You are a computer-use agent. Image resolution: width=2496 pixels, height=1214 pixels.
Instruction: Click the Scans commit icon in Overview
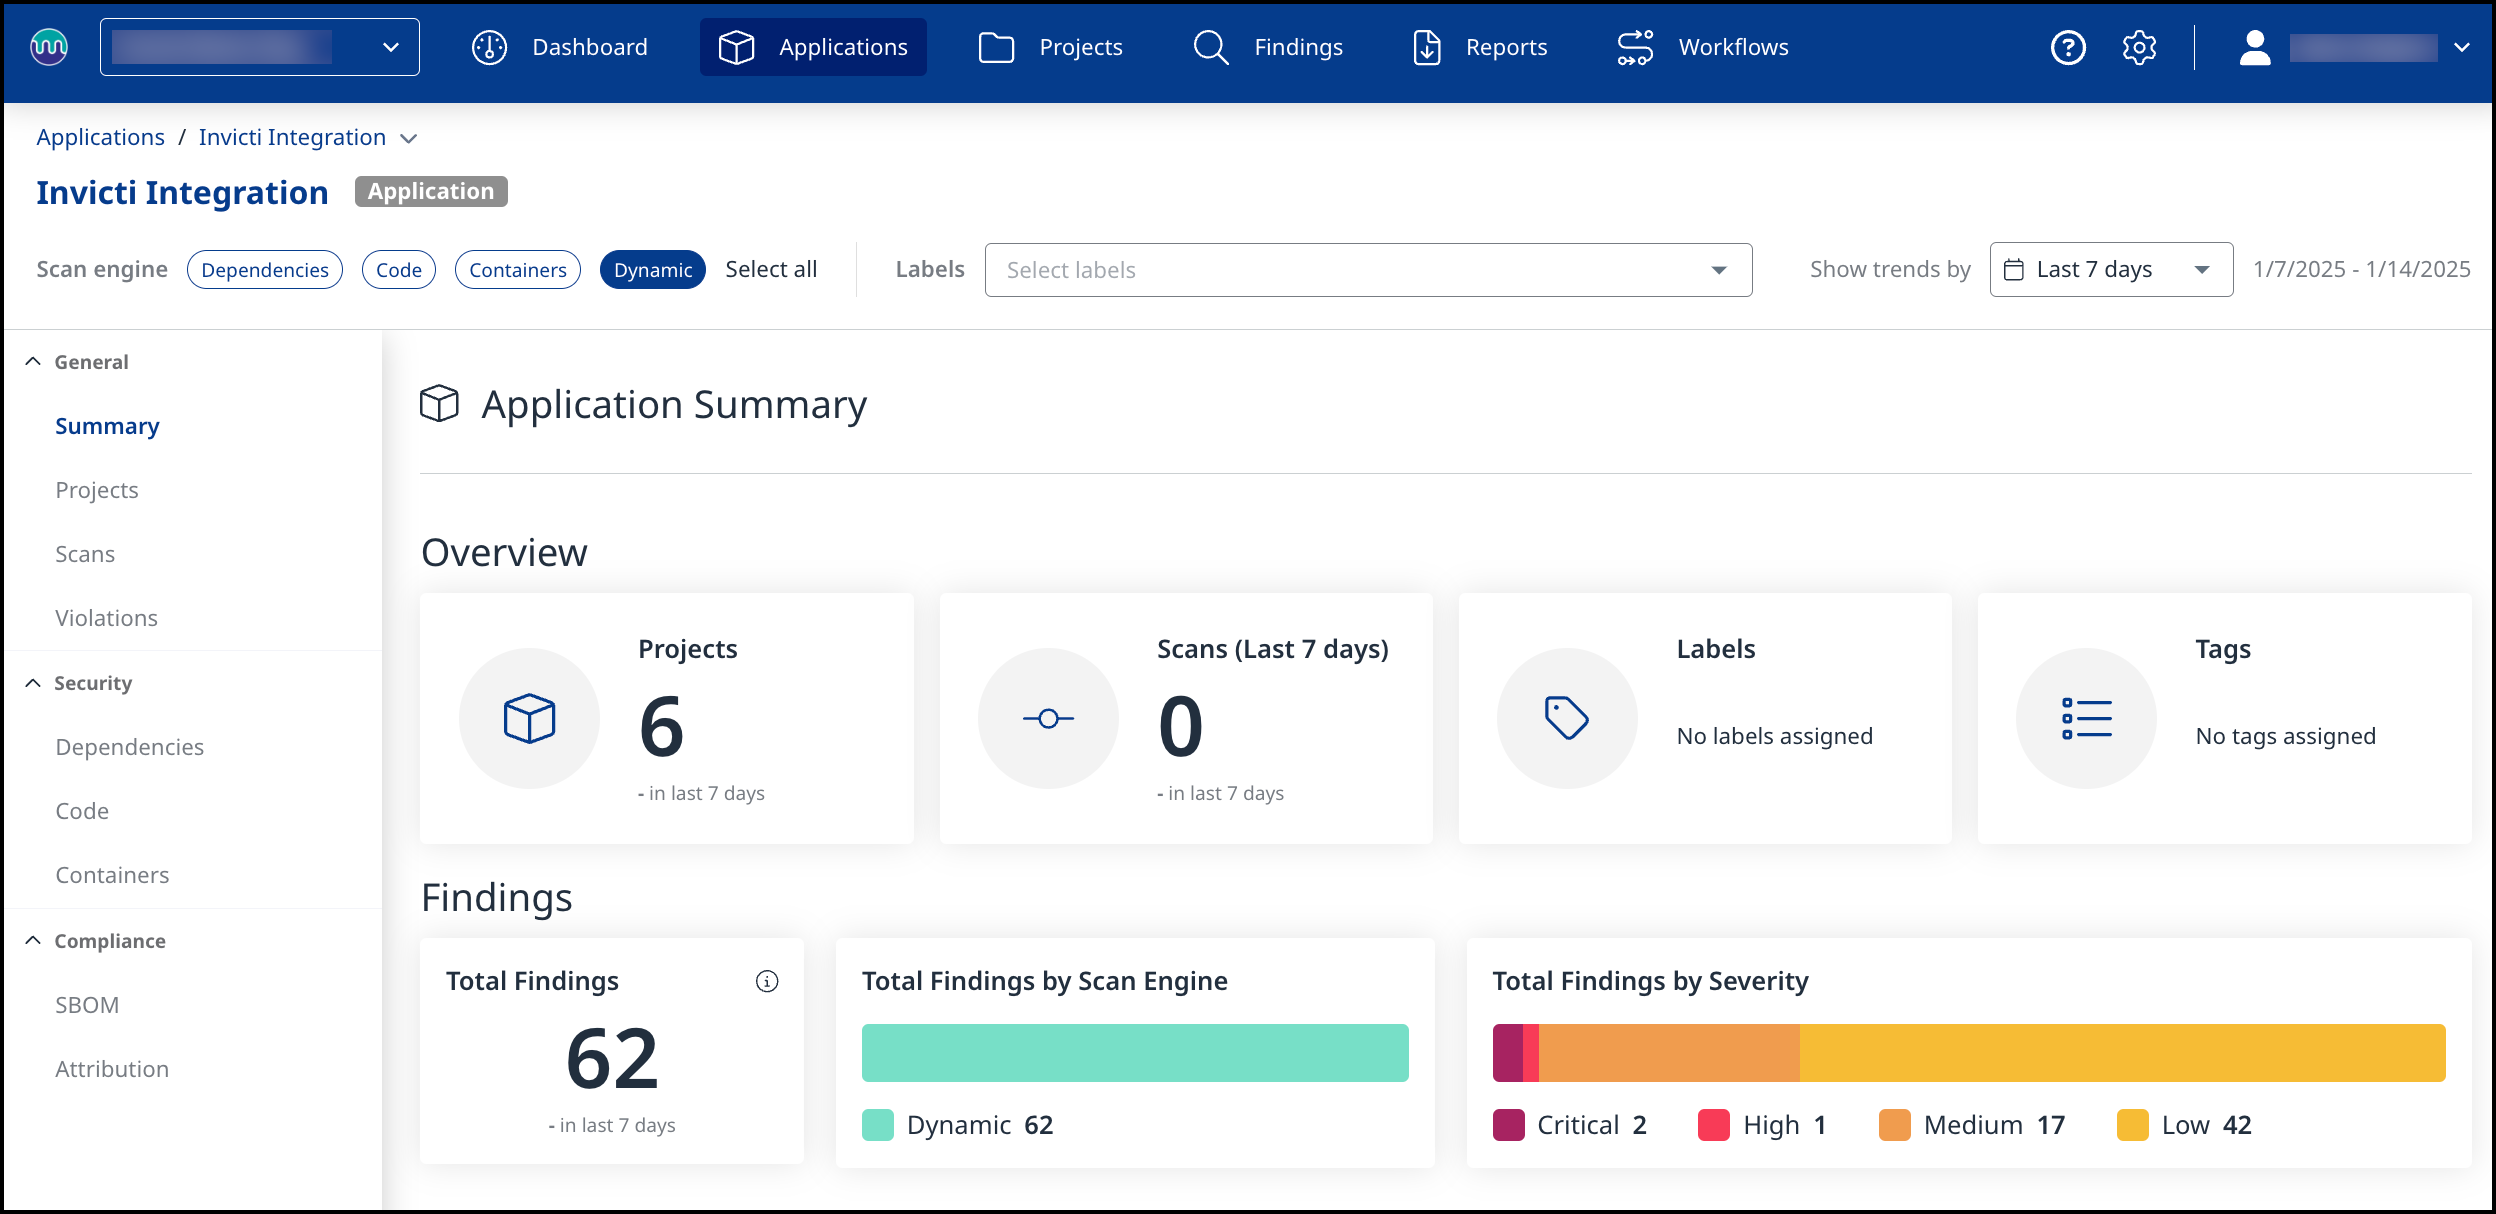click(x=1048, y=718)
